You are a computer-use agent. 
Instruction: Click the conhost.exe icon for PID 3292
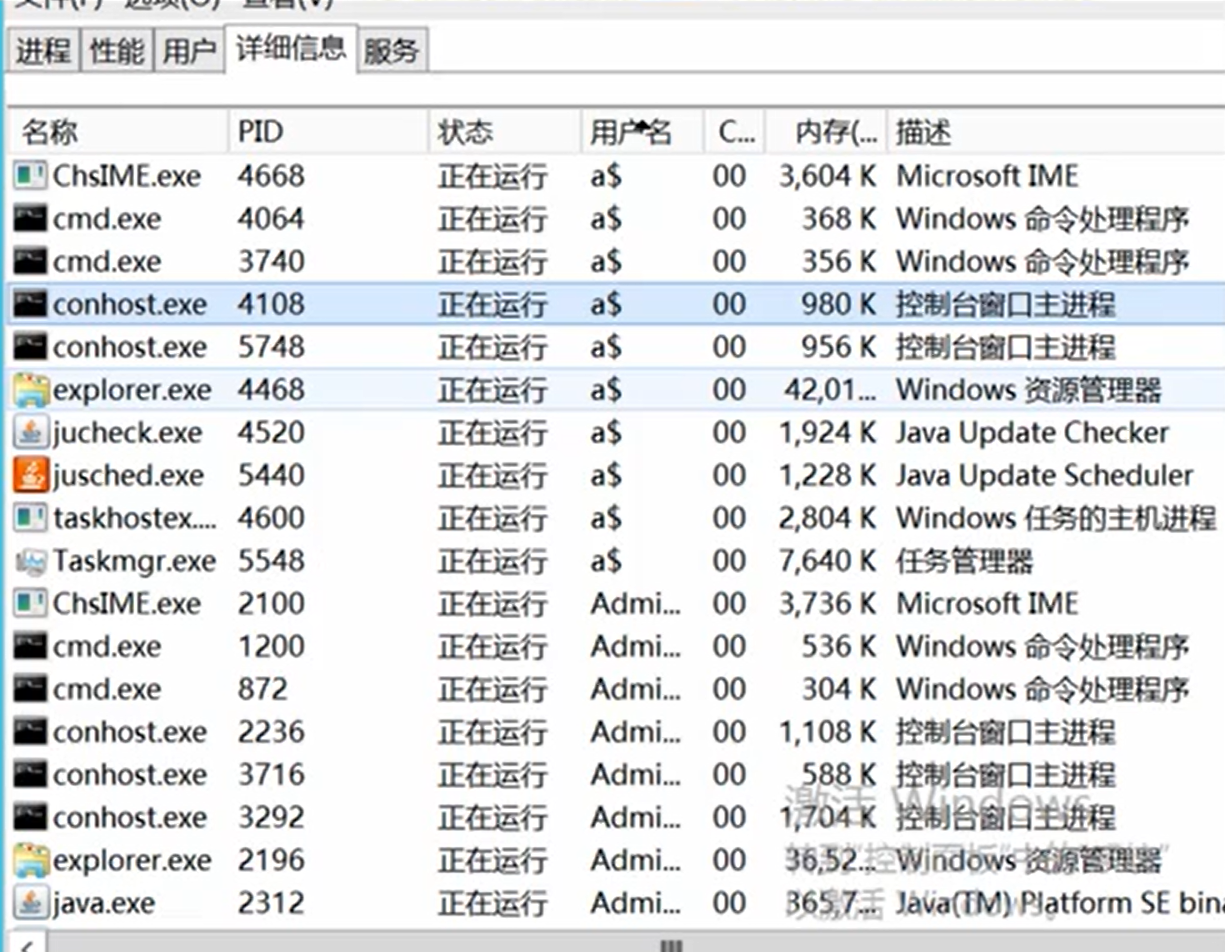[x=31, y=818]
